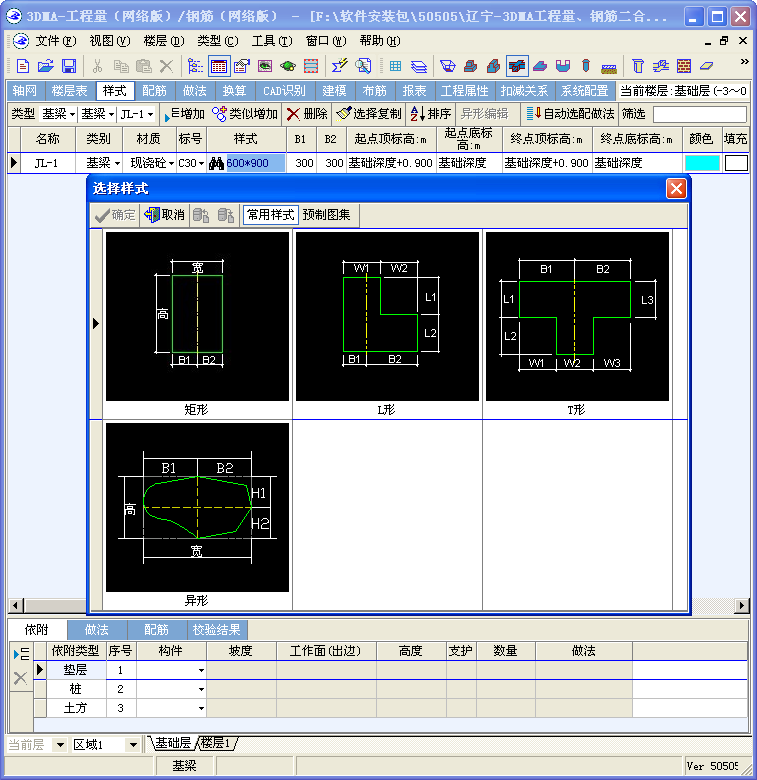Click the tree structure toolbar icon
Screen dimensions: 757x780
coord(195,66)
